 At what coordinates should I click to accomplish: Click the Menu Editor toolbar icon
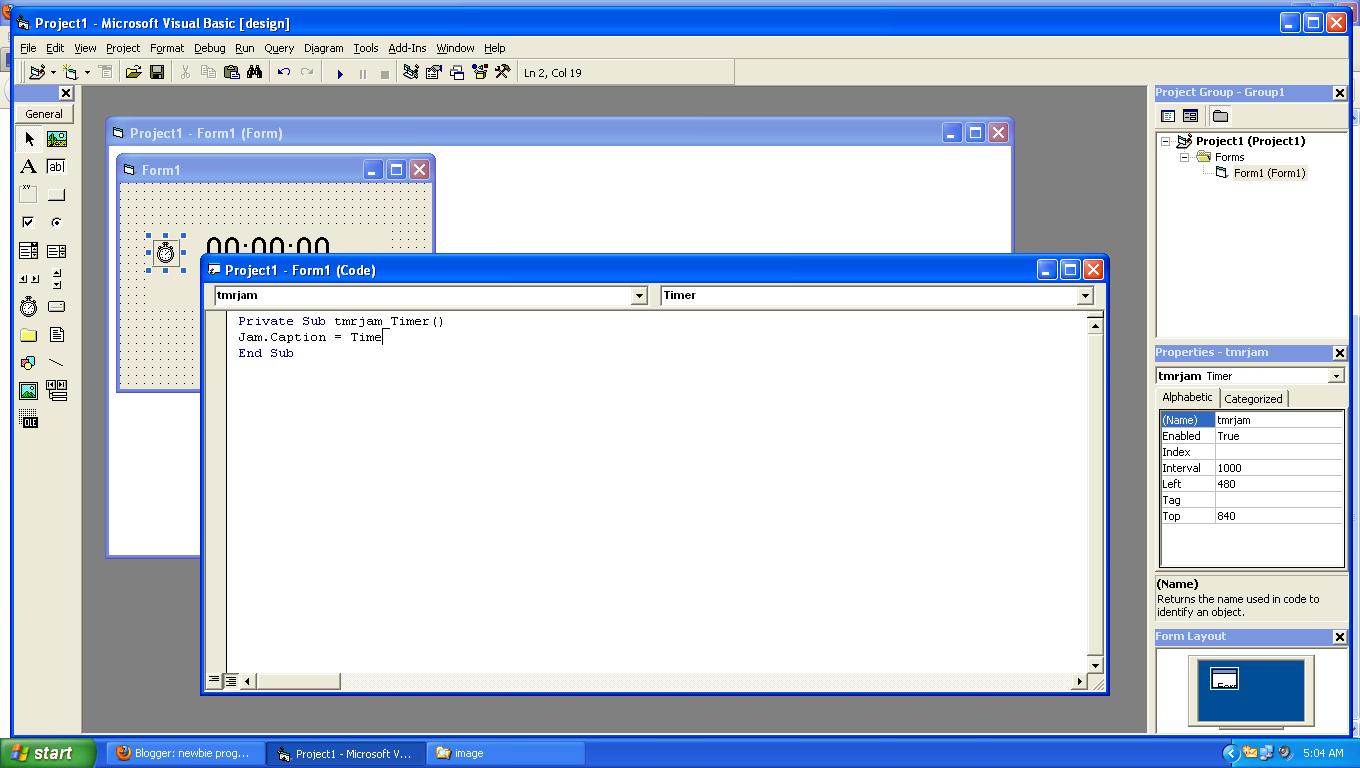click(x=105, y=72)
